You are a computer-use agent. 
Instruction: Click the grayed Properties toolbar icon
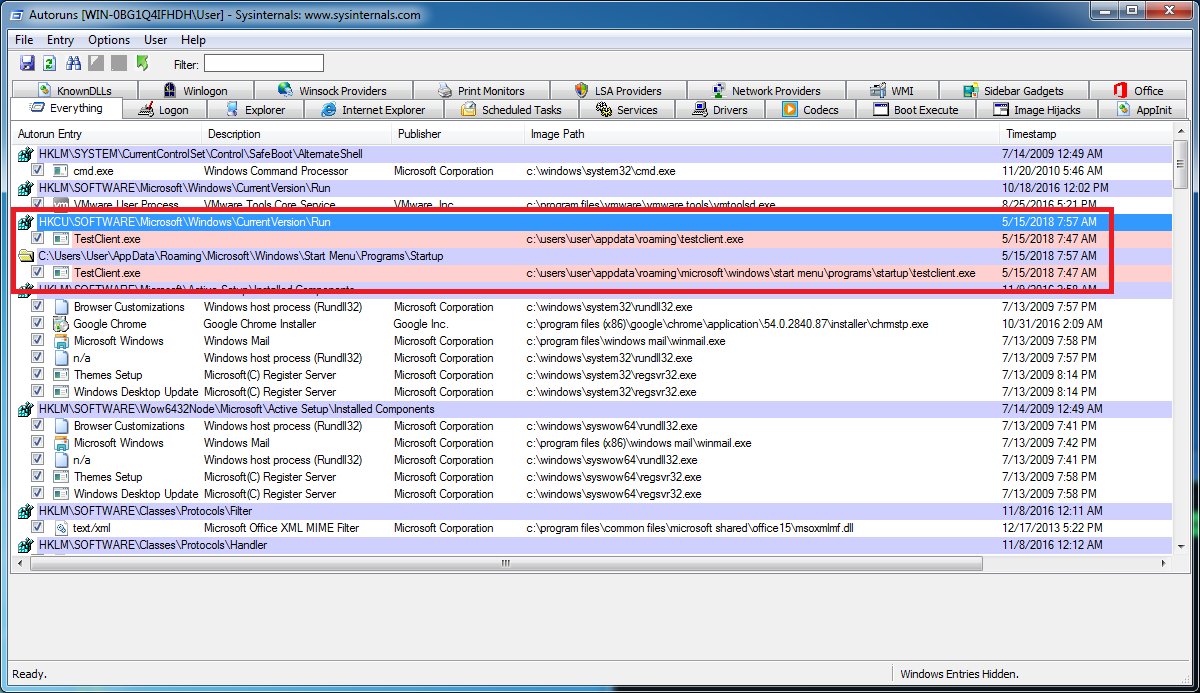click(x=96, y=64)
